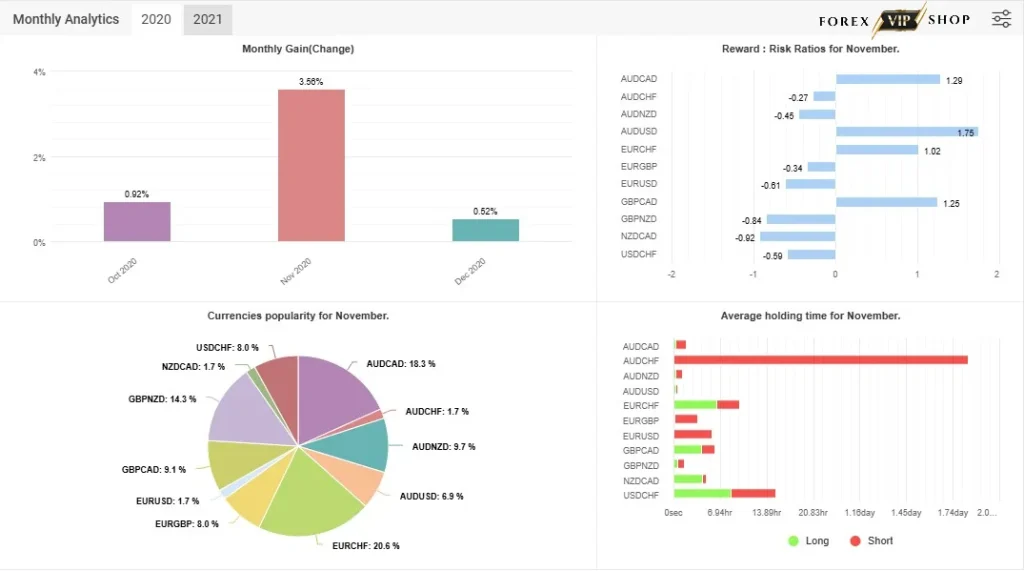Click the Oct 2020 purple bar
Image resolution: width=1024 pixels, height=571 pixels.
(x=137, y=221)
